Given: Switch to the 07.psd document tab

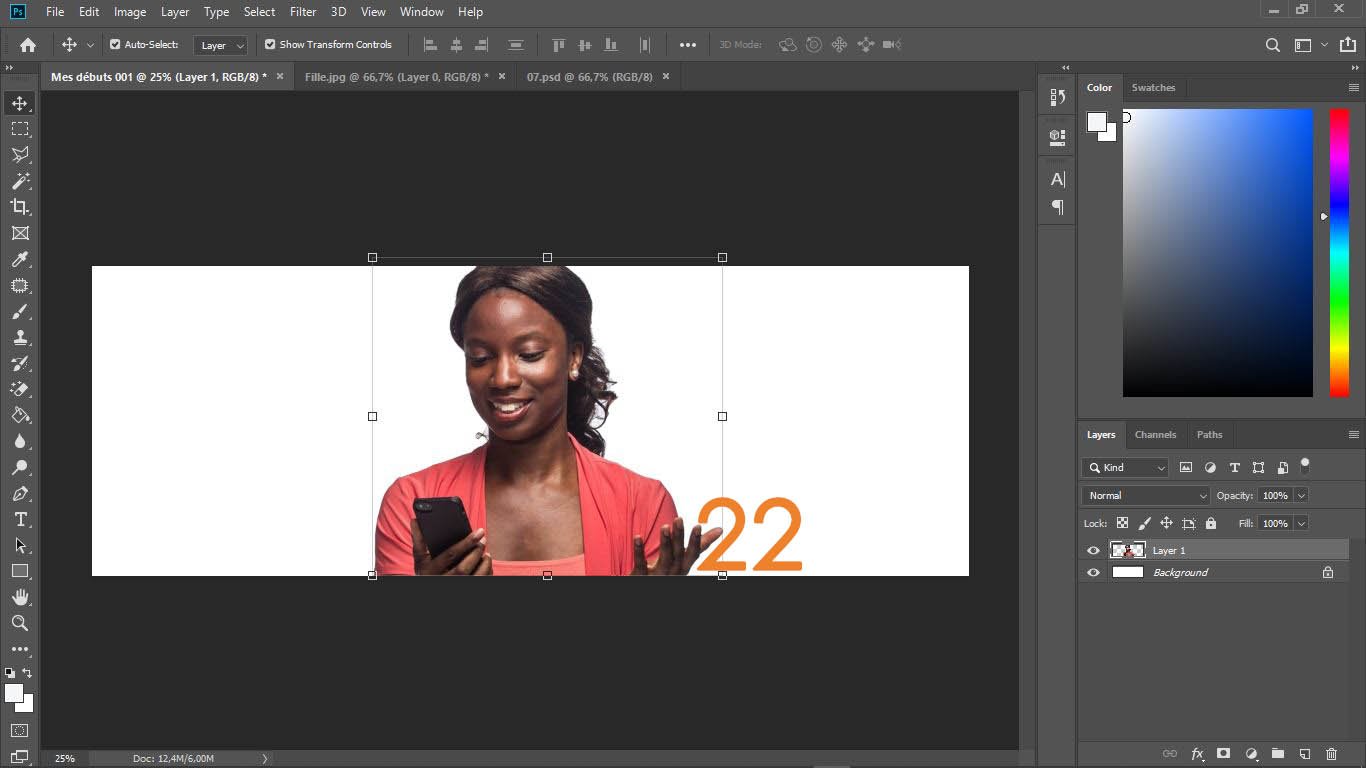Looking at the screenshot, I should tap(589, 77).
